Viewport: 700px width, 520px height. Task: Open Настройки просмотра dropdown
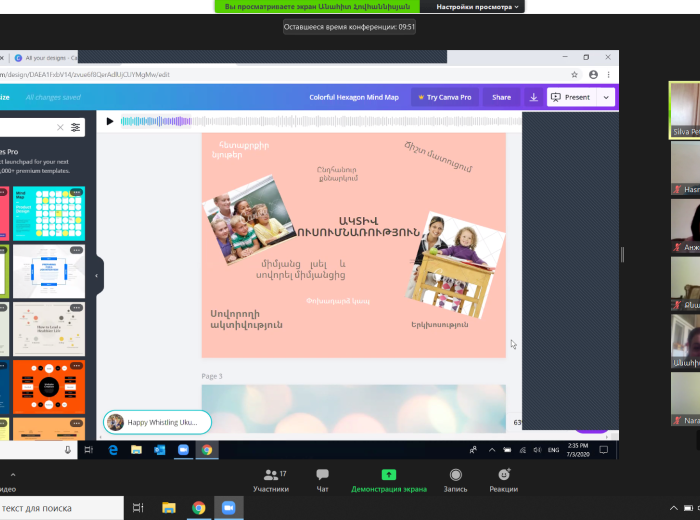point(477,7)
